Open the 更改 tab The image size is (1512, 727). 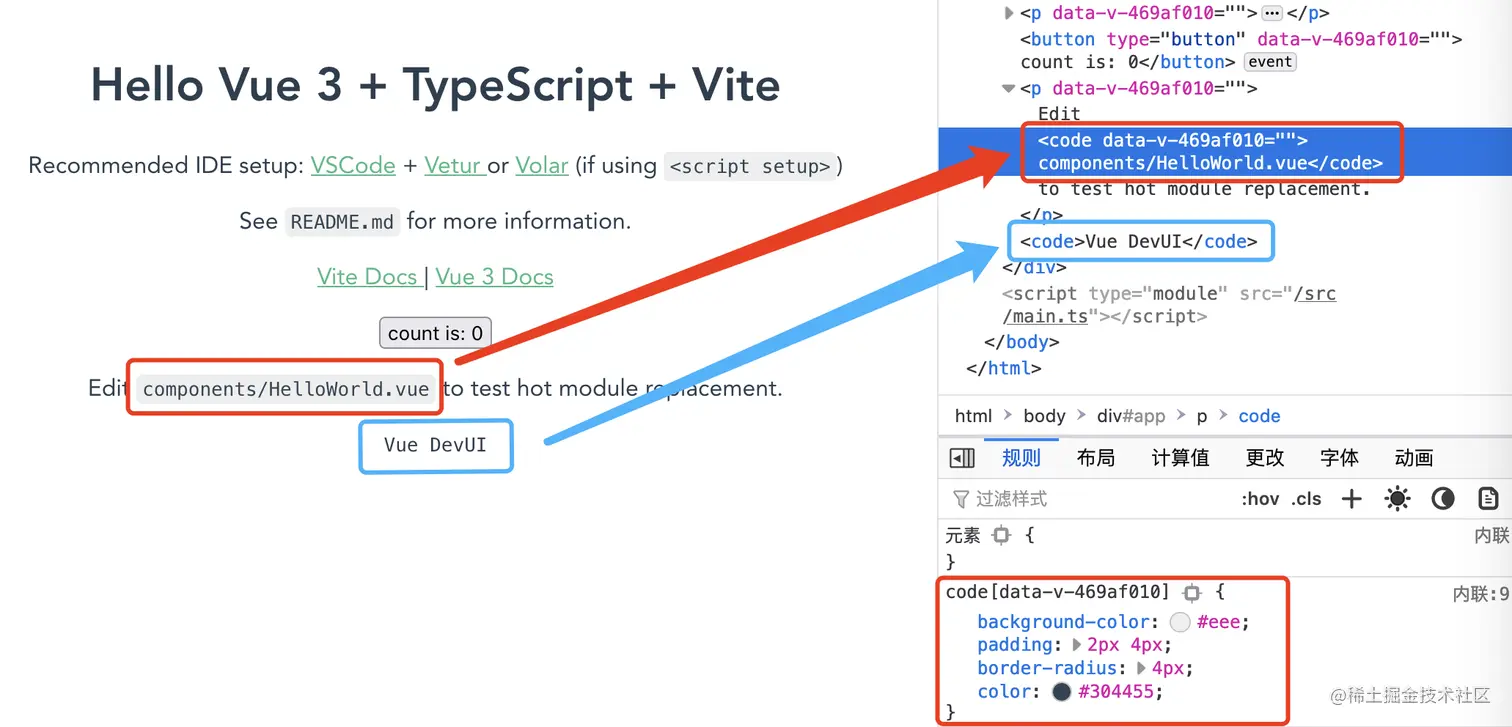point(1265,458)
